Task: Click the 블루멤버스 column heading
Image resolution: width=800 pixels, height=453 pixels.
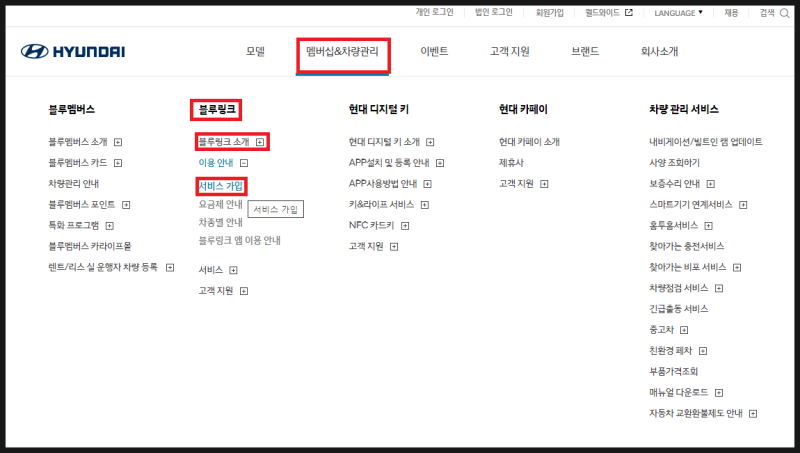Action: pyautogui.click(x=71, y=109)
